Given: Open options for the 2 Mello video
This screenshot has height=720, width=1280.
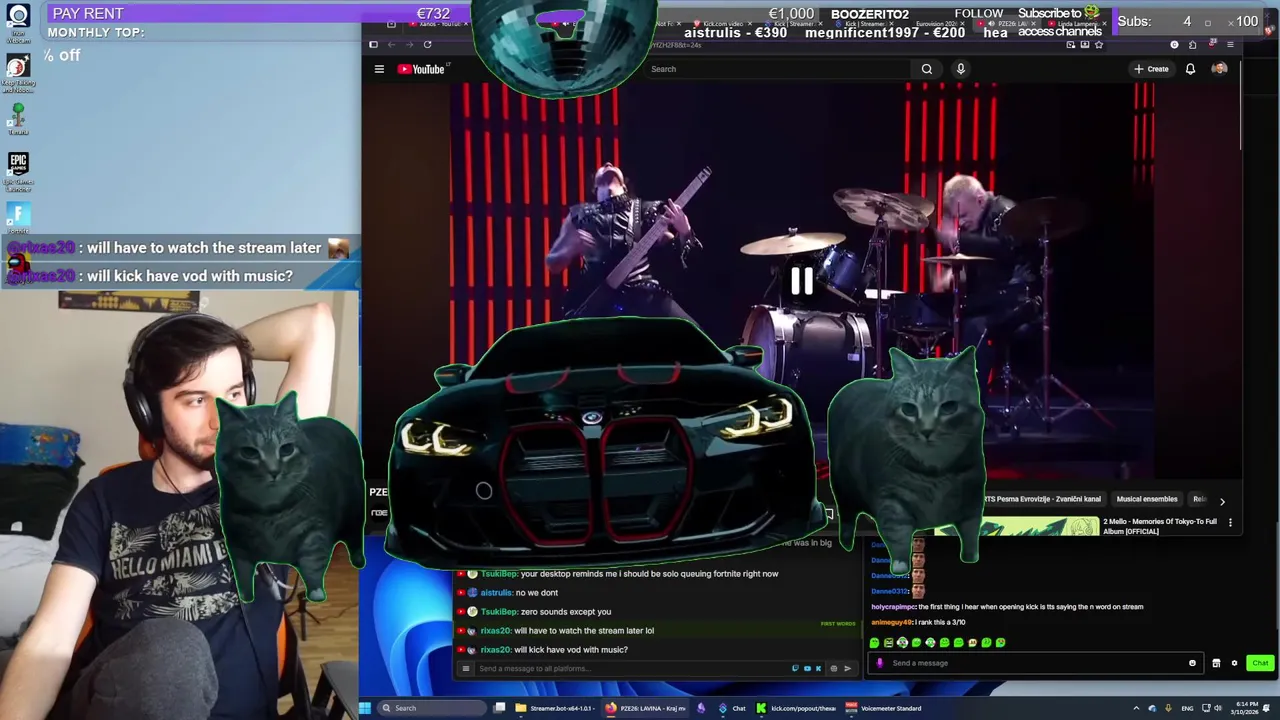Looking at the screenshot, I should (1230, 522).
